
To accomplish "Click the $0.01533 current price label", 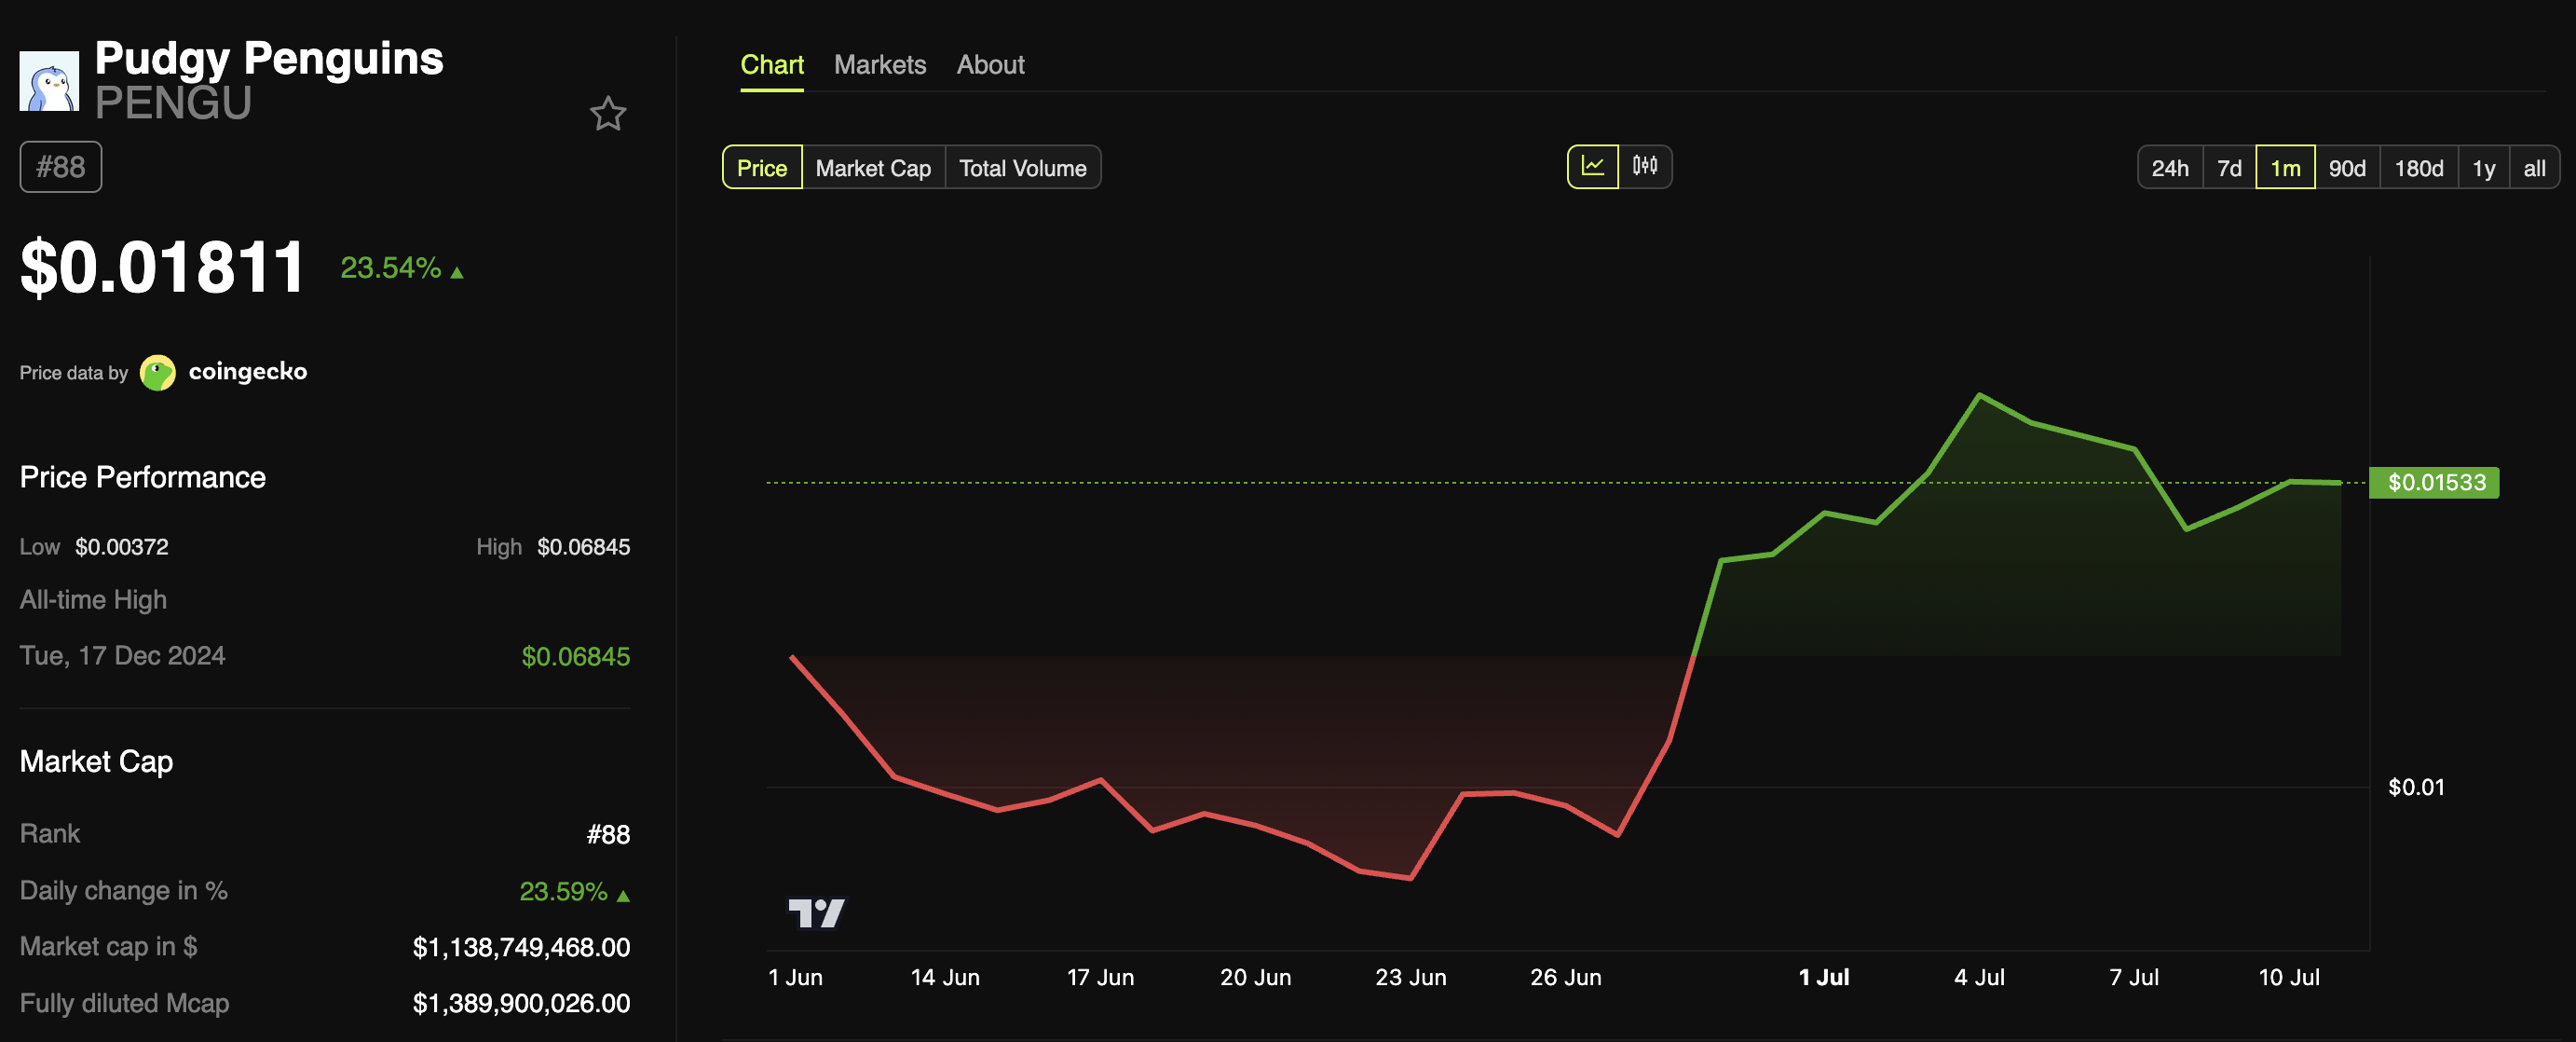I will (x=2435, y=482).
